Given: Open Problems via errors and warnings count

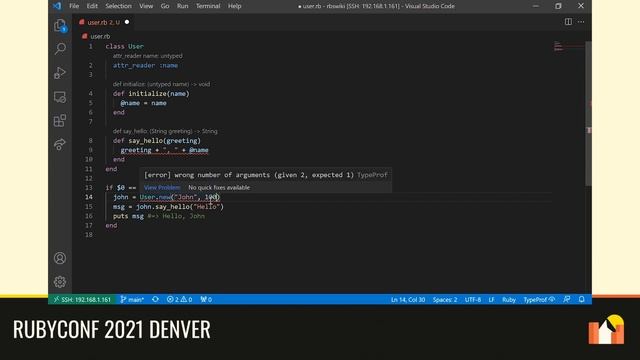Looking at the screenshot, I should 179,300.
